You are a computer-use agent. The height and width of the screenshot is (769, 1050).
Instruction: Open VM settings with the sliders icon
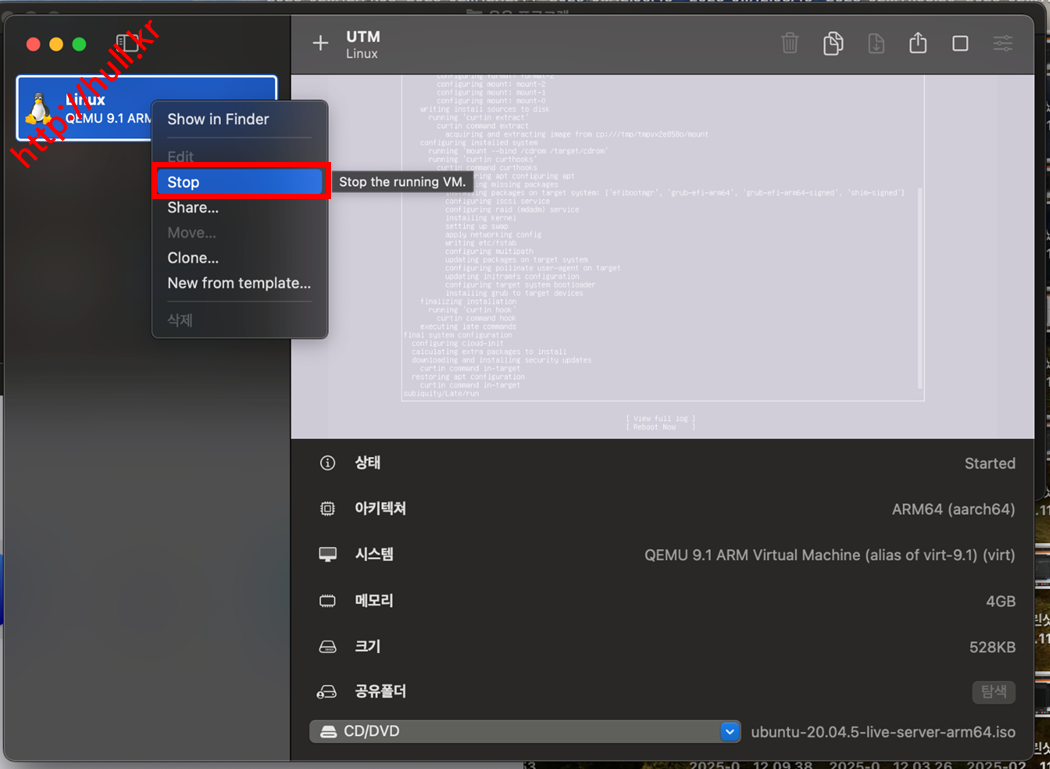(x=1003, y=44)
